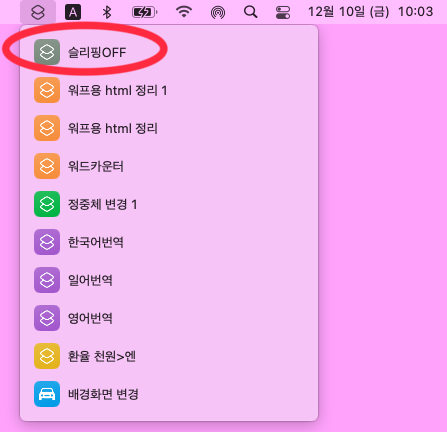
Task: Click the orange icon beside 워드카운터
Action: tap(47, 166)
